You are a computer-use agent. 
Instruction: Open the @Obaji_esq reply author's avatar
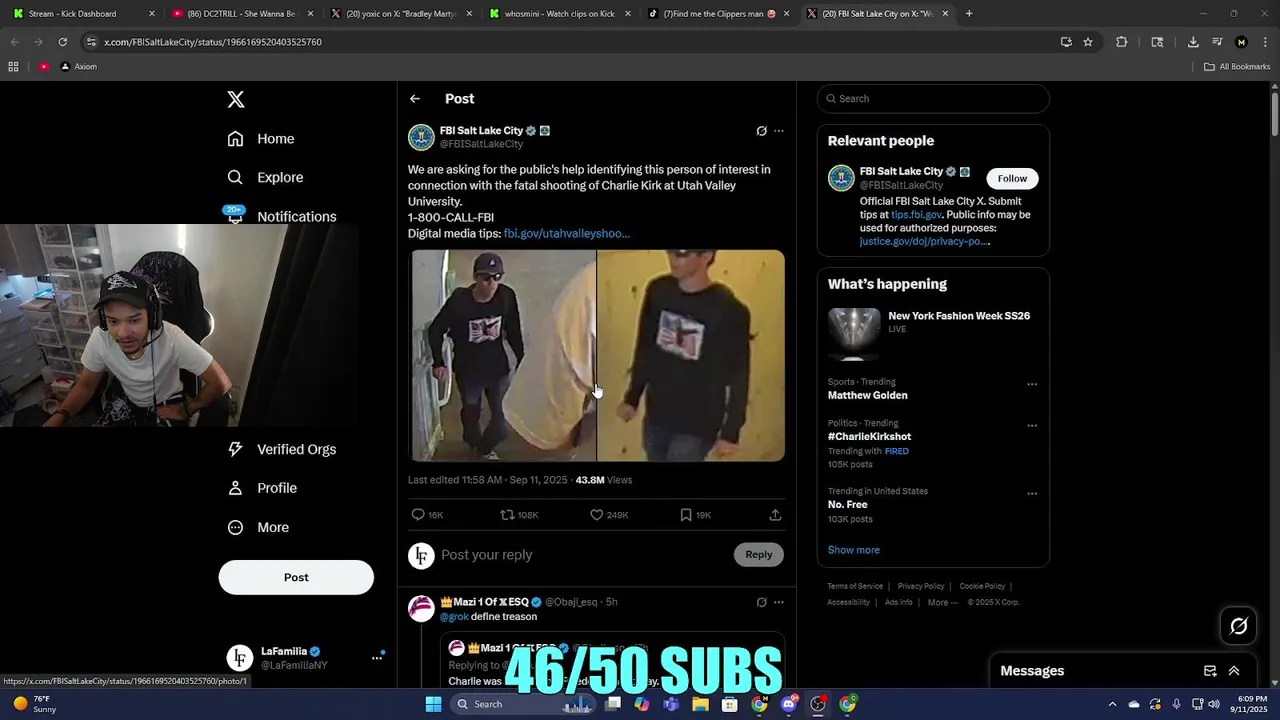coord(421,609)
